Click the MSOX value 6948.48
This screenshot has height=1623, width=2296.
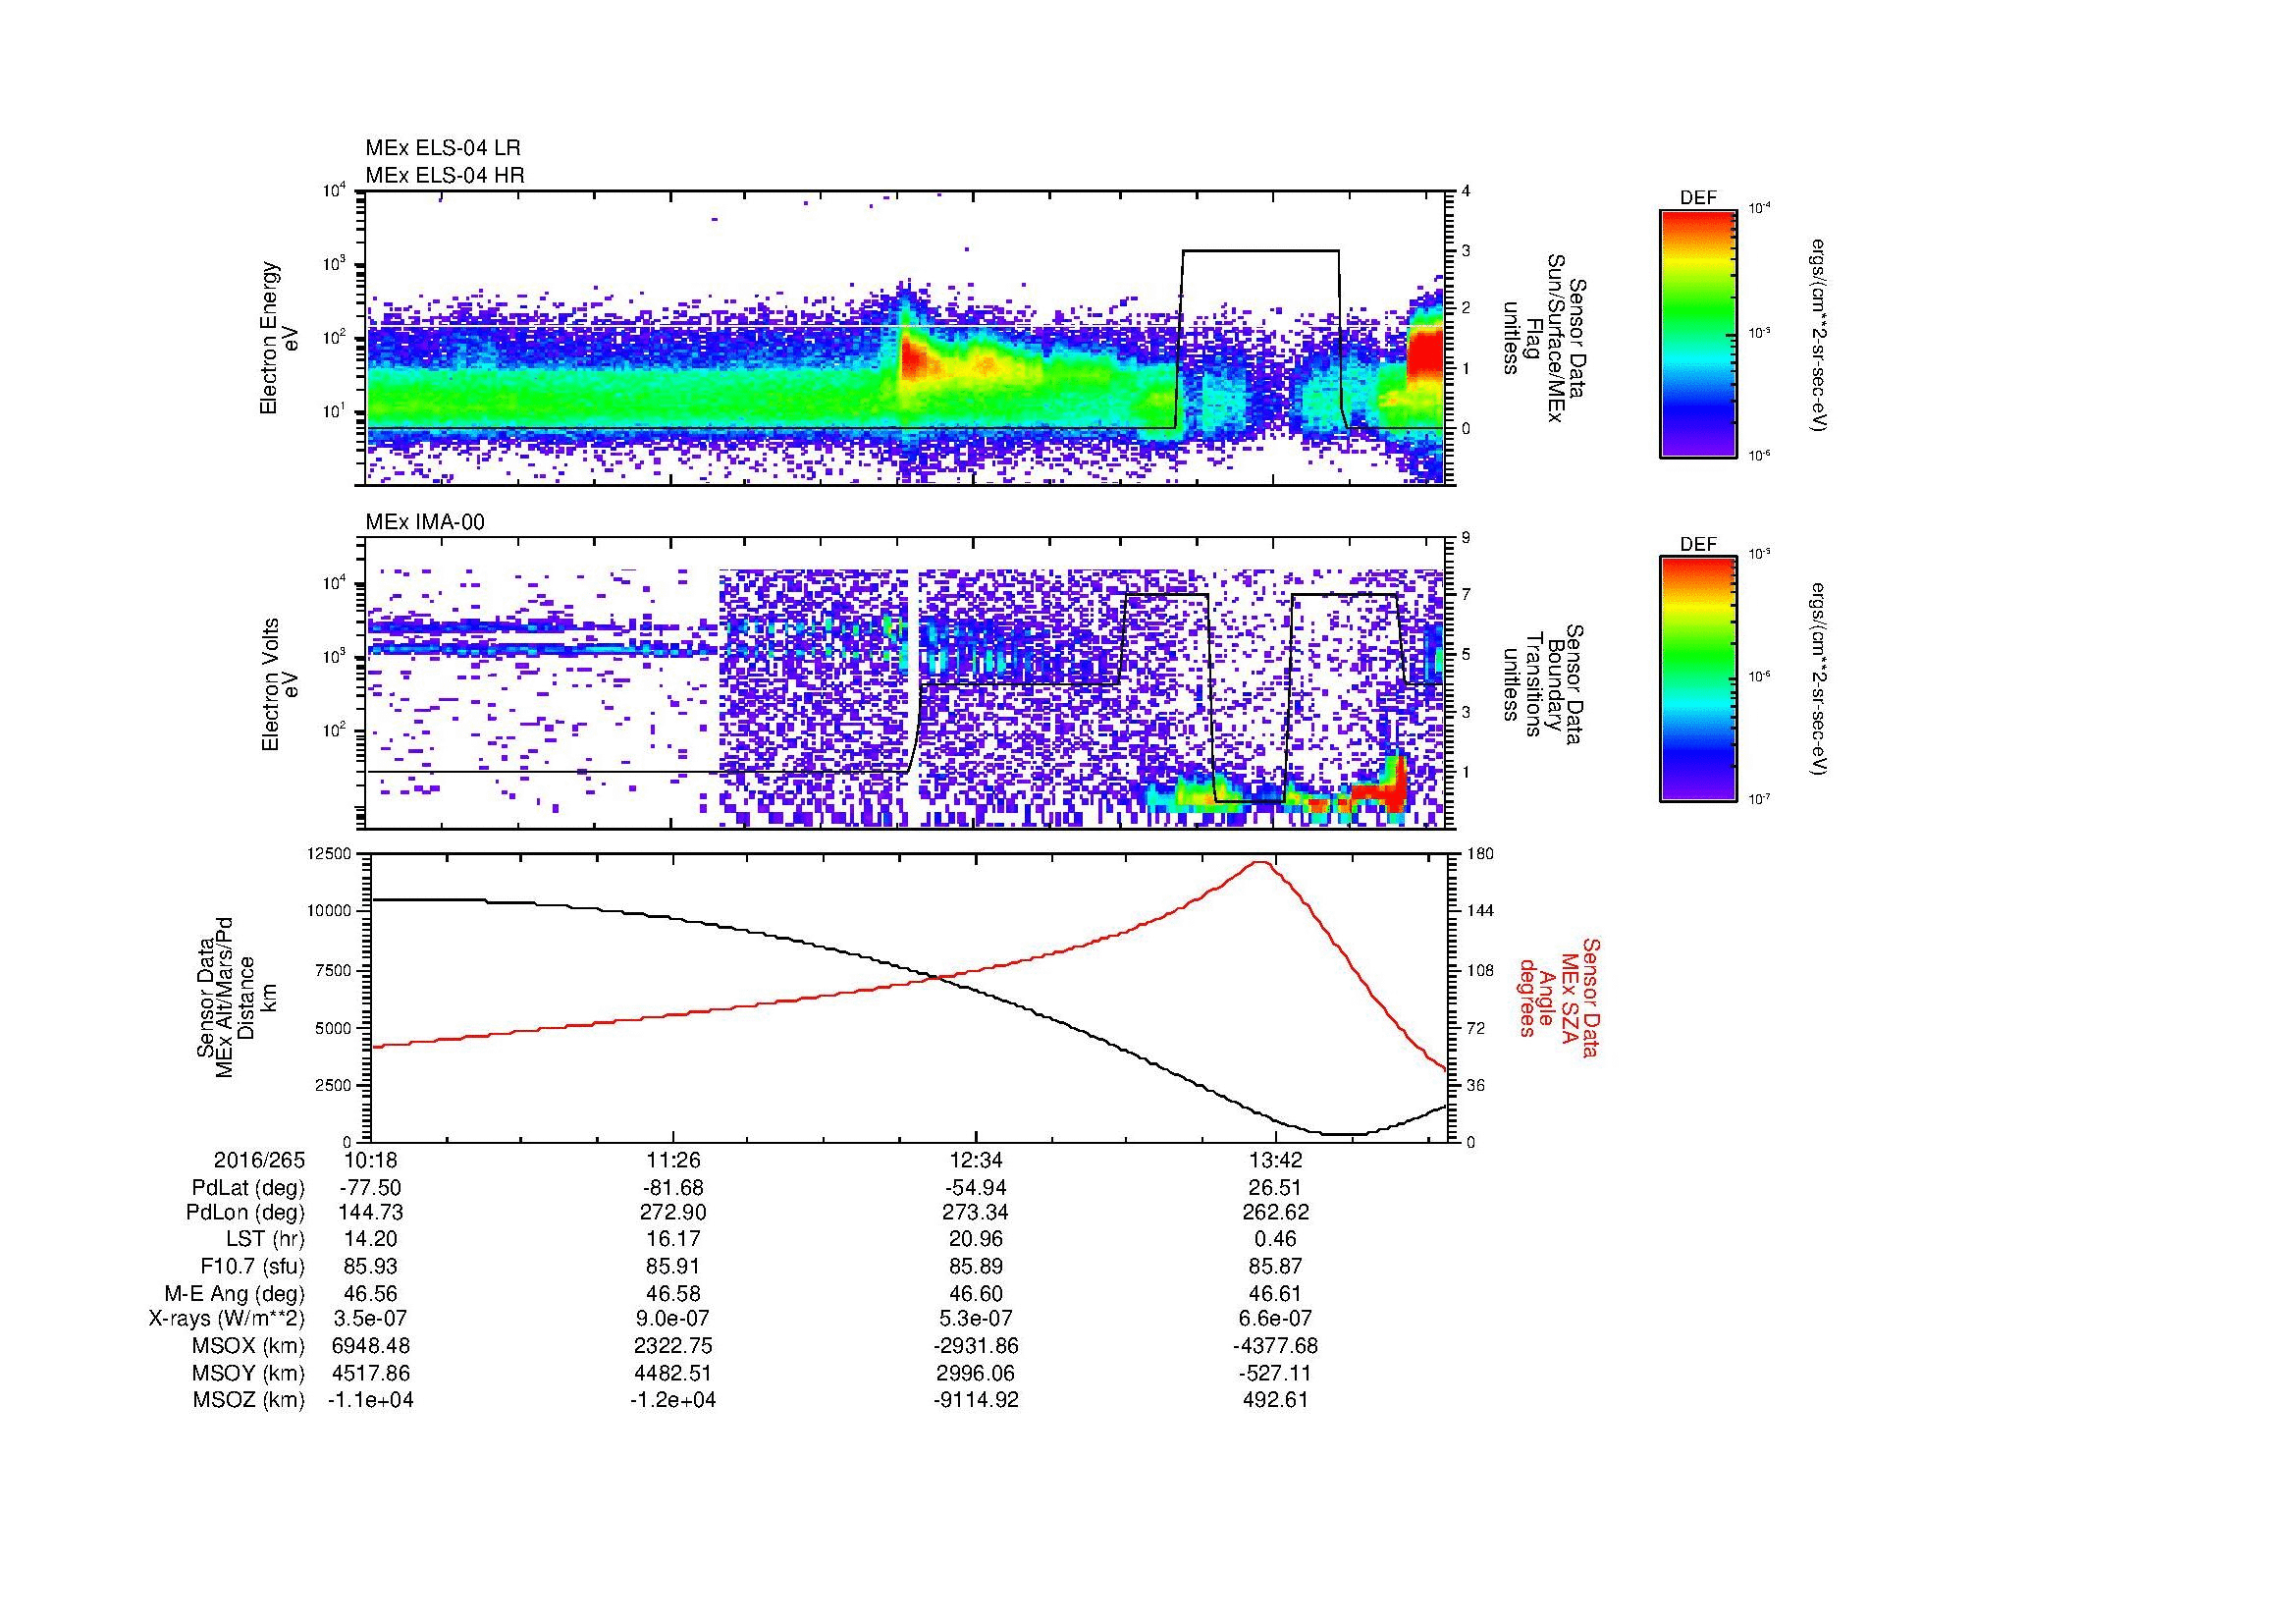(x=370, y=1347)
